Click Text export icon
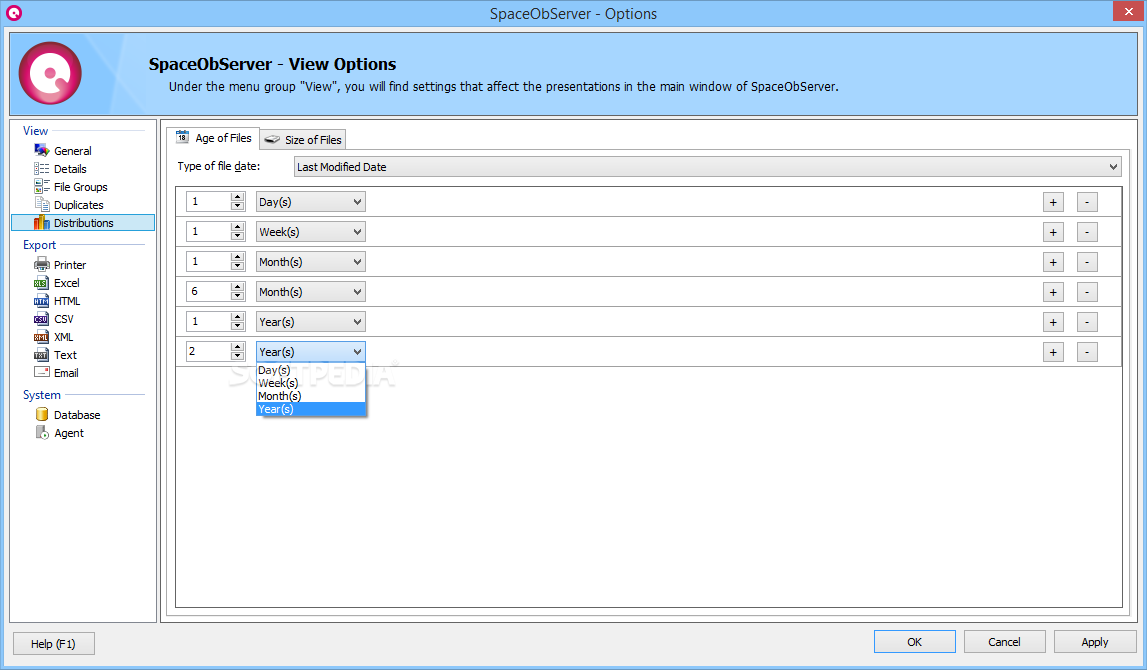The width and height of the screenshot is (1147, 670). [42, 355]
